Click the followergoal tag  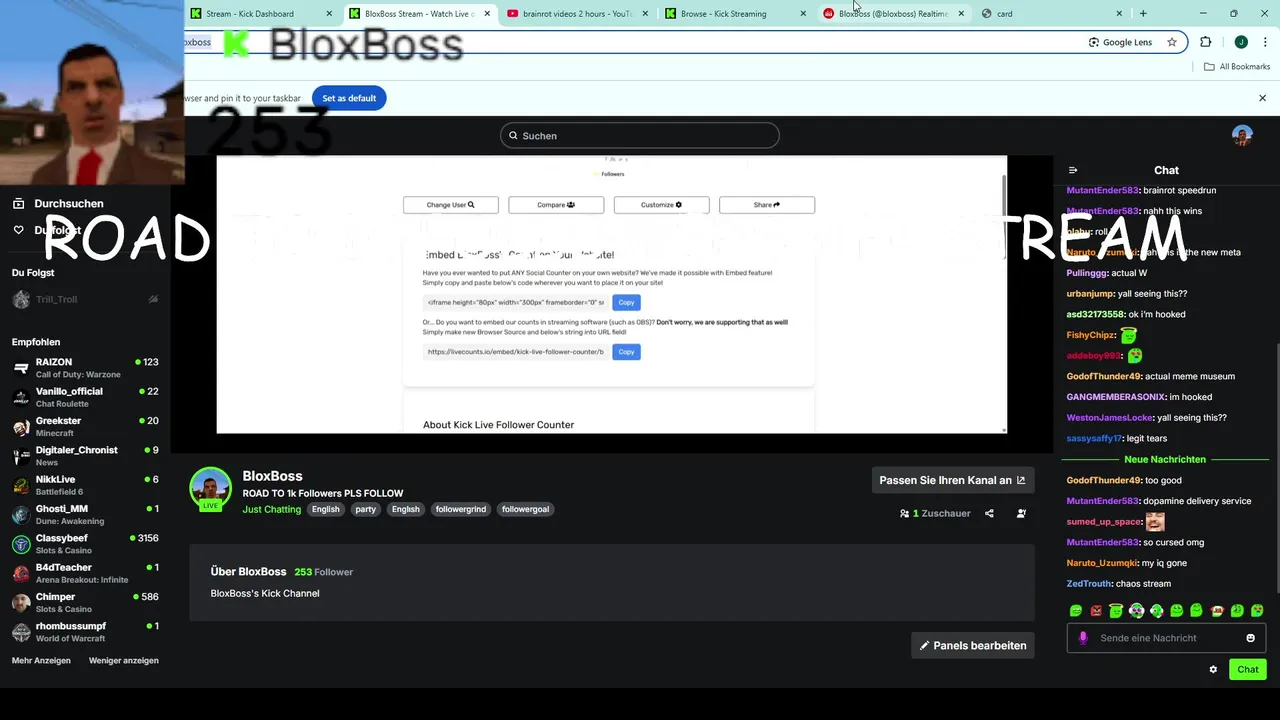525,509
